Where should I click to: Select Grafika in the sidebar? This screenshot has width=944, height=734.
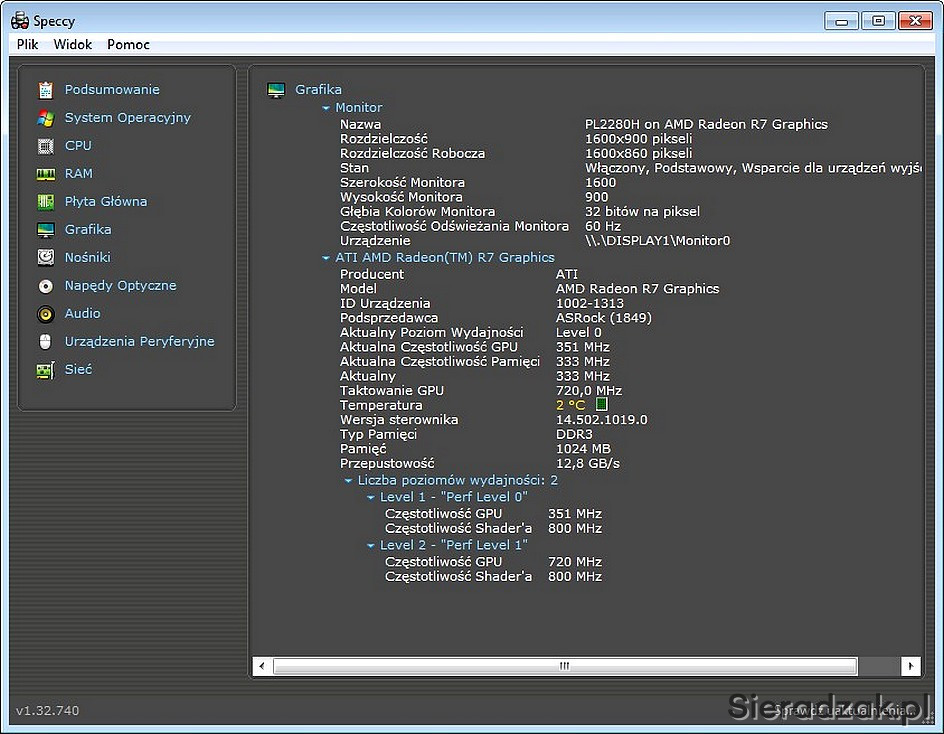pos(88,229)
